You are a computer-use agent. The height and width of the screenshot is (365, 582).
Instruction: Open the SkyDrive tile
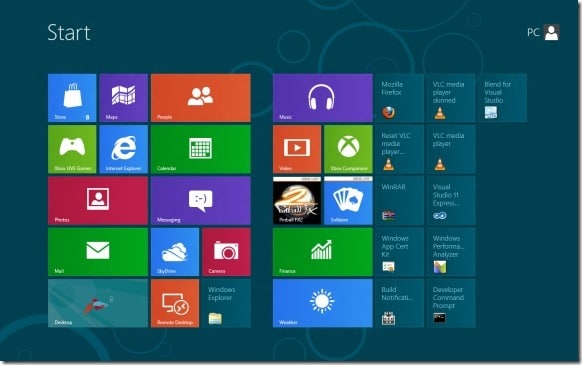[175, 252]
